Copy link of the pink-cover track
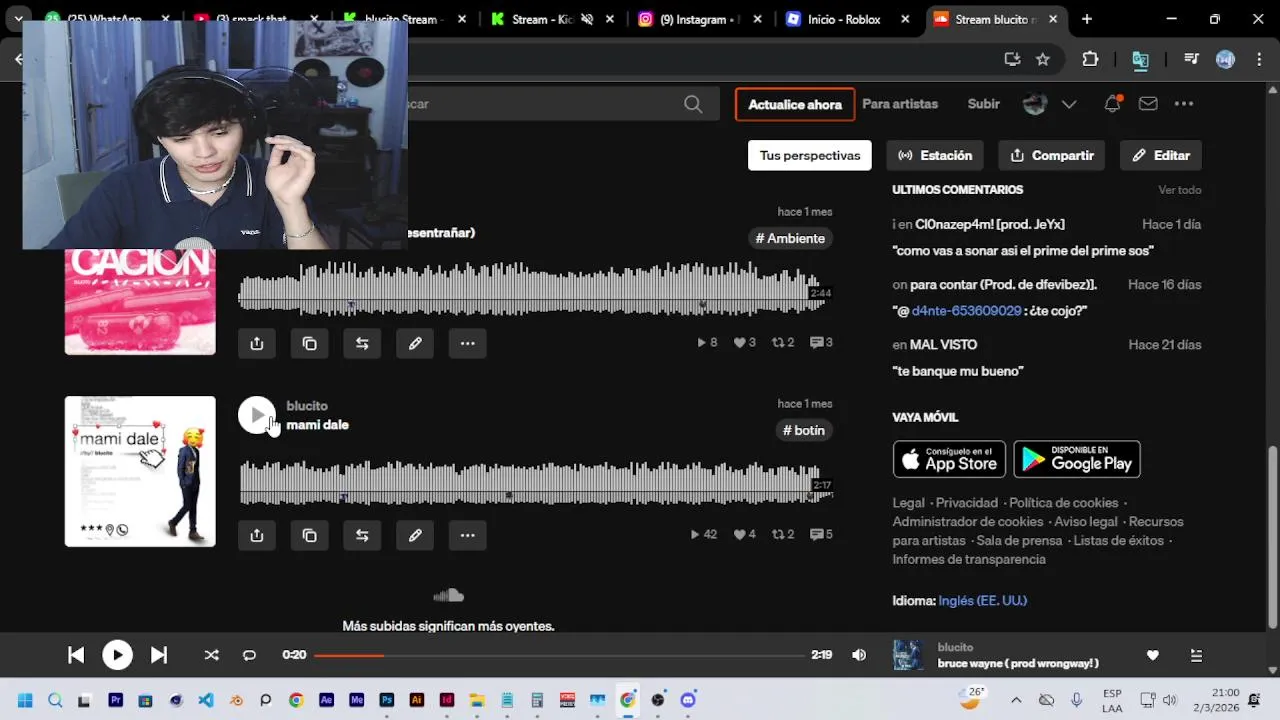Screen dimensions: 1280x720 (309, 343)
